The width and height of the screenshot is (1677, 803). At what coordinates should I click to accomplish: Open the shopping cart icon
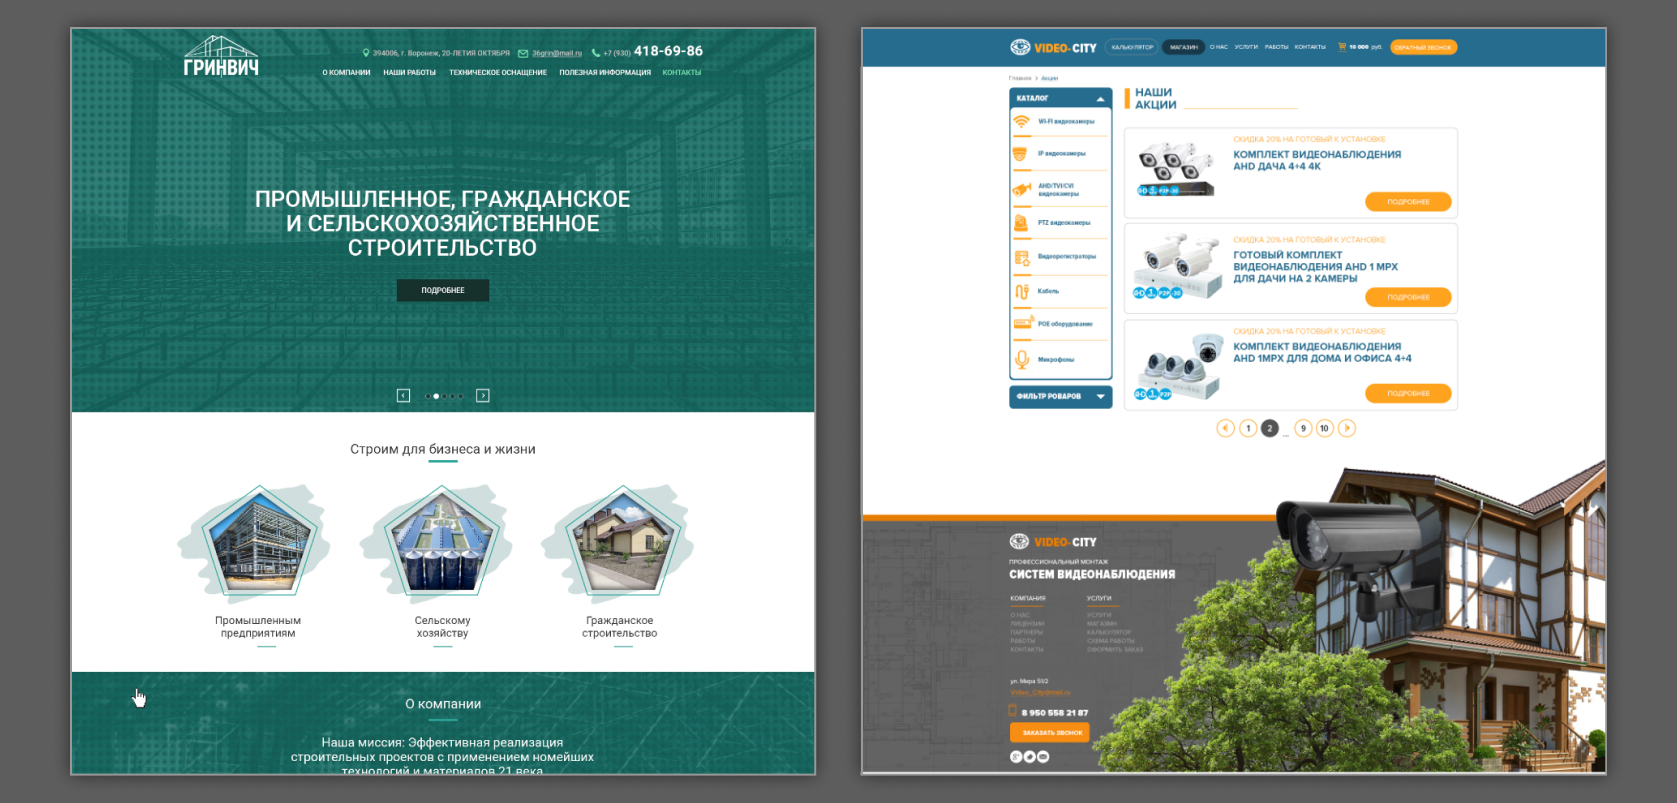pos(1342,47)
